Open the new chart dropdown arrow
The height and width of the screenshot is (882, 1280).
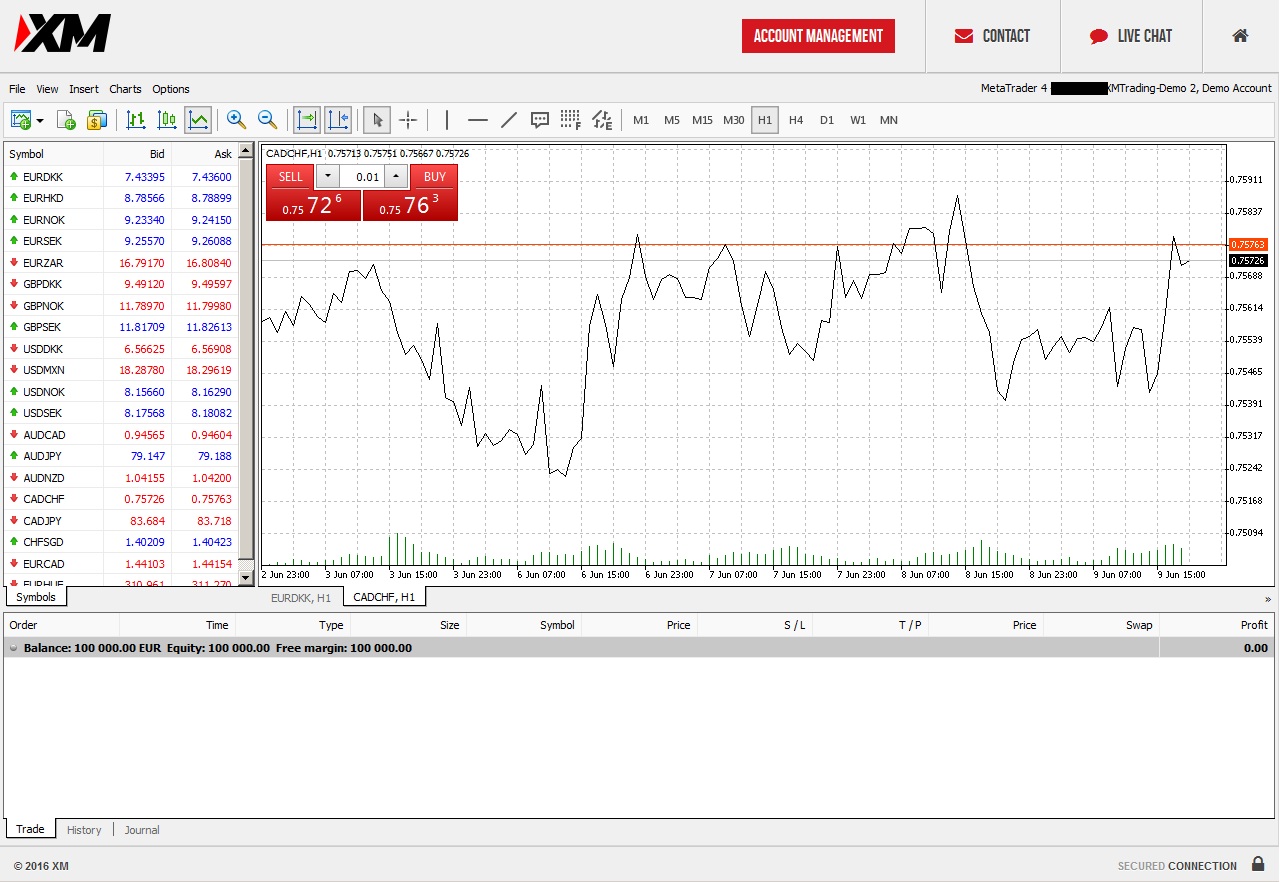38,119
